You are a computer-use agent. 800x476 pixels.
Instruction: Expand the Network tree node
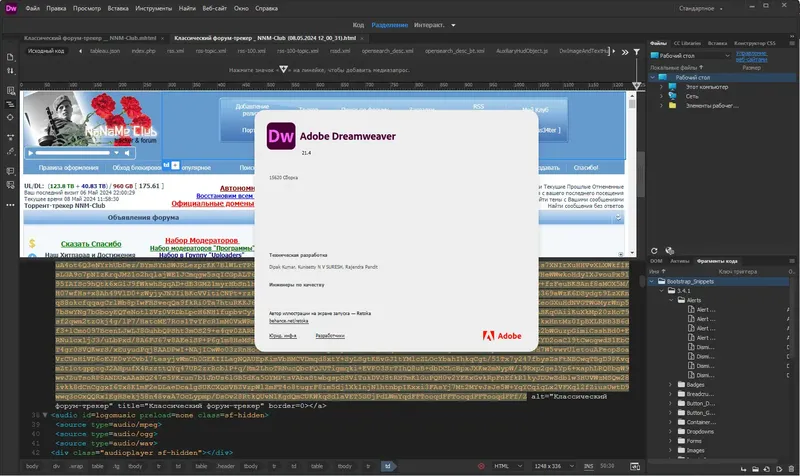pyautogui.click(x=661, y=96)
